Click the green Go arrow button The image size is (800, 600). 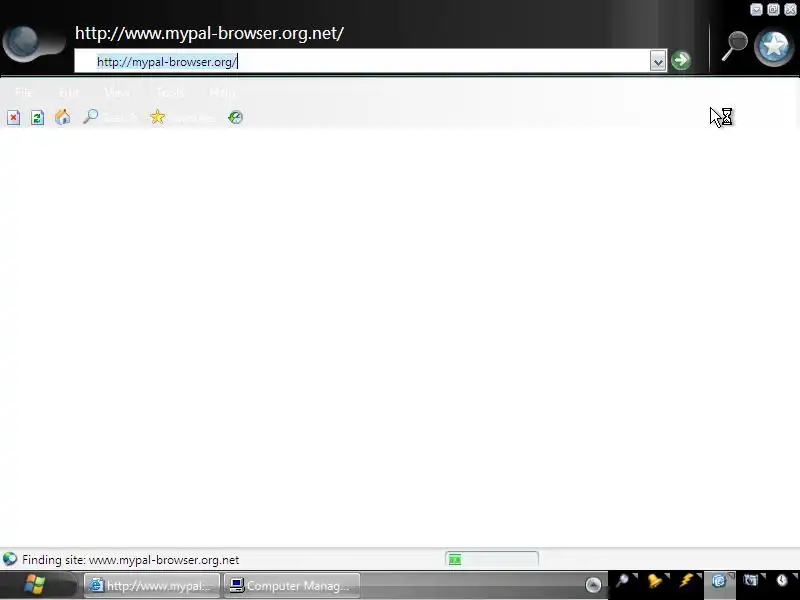pyautogui.click(x=681, y=61)
